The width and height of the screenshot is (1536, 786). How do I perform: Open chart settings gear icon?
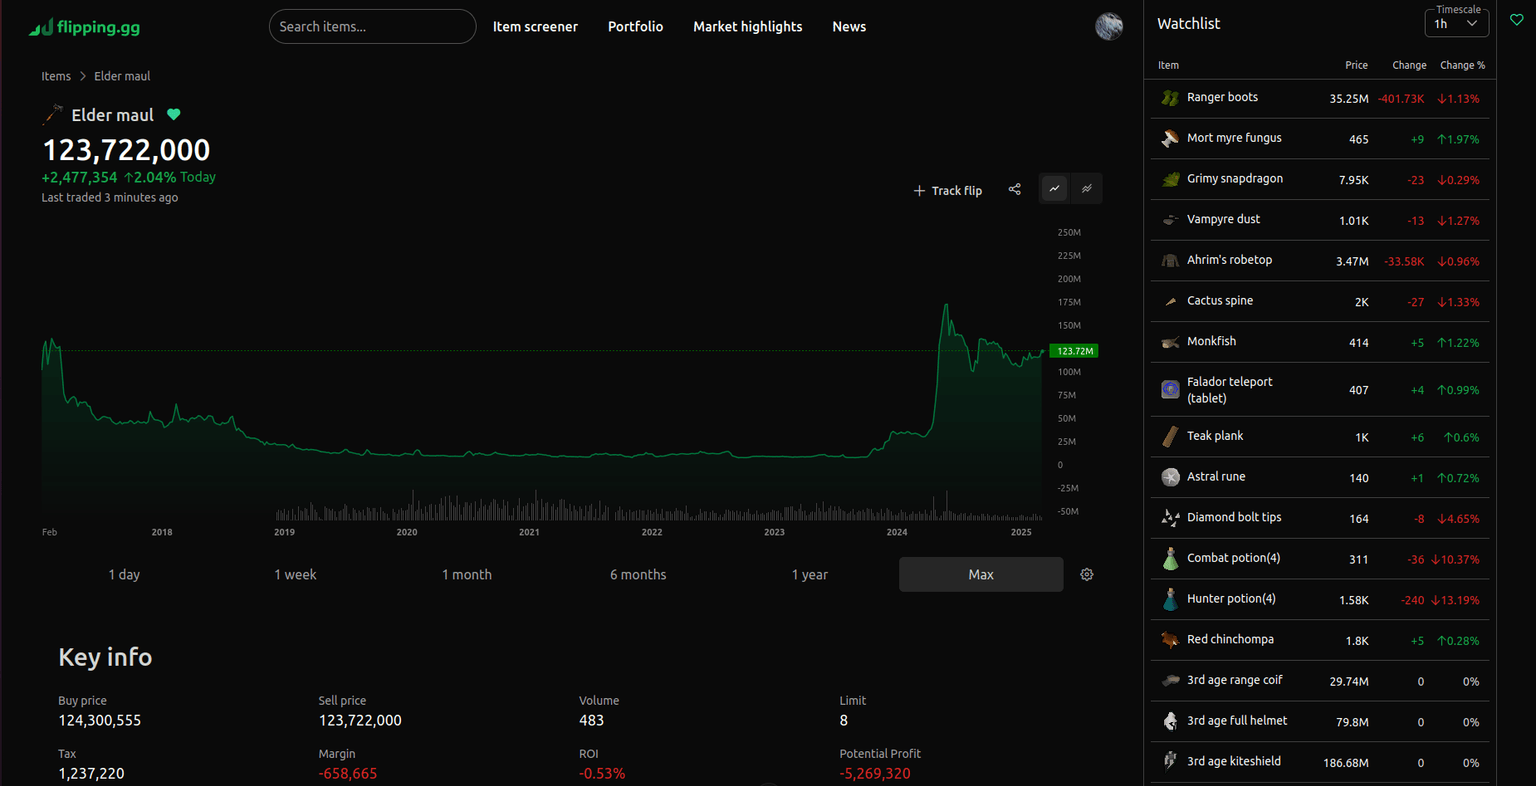(1087, 574)
